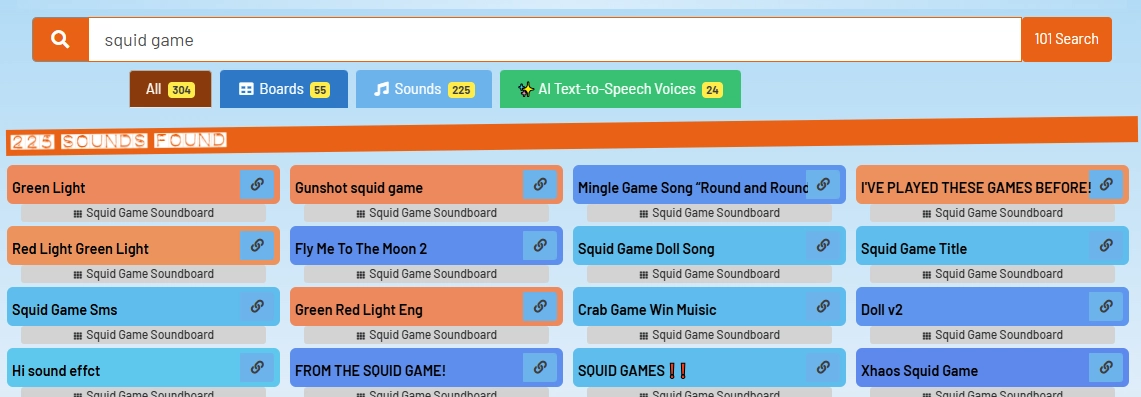1141x397 pixels.
Task: Copy link for Crab Game Win Muisic
Action: [x=823, y=307]
